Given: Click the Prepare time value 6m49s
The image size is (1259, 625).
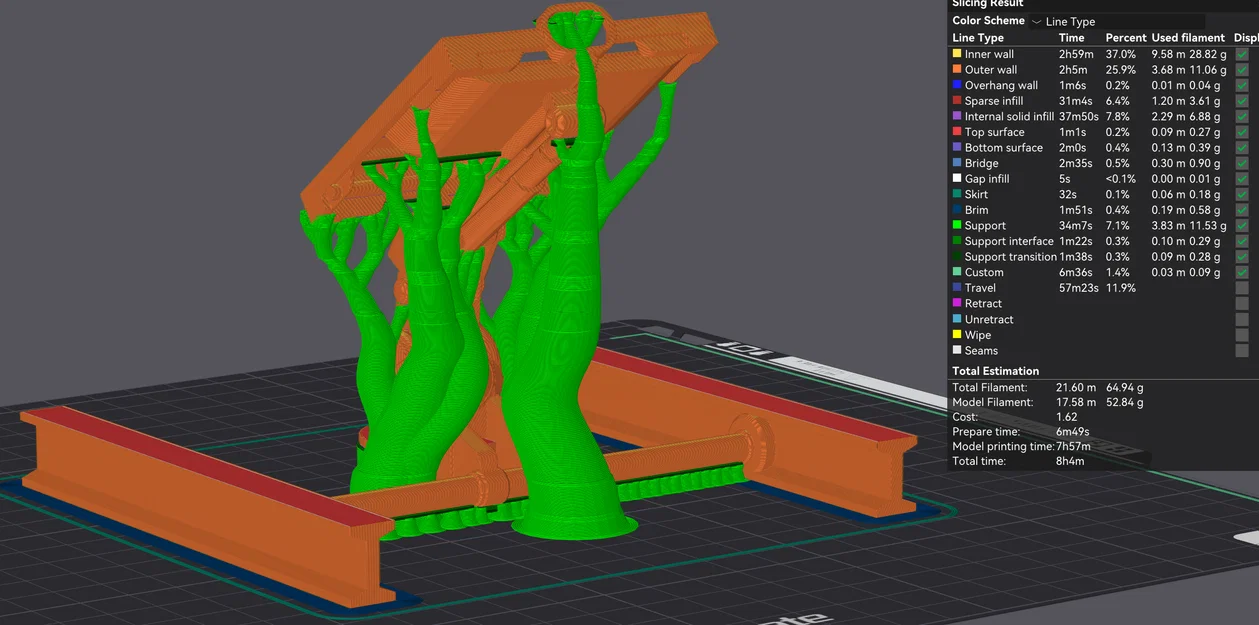Looking at the screenshot, I should point(1074,432).
